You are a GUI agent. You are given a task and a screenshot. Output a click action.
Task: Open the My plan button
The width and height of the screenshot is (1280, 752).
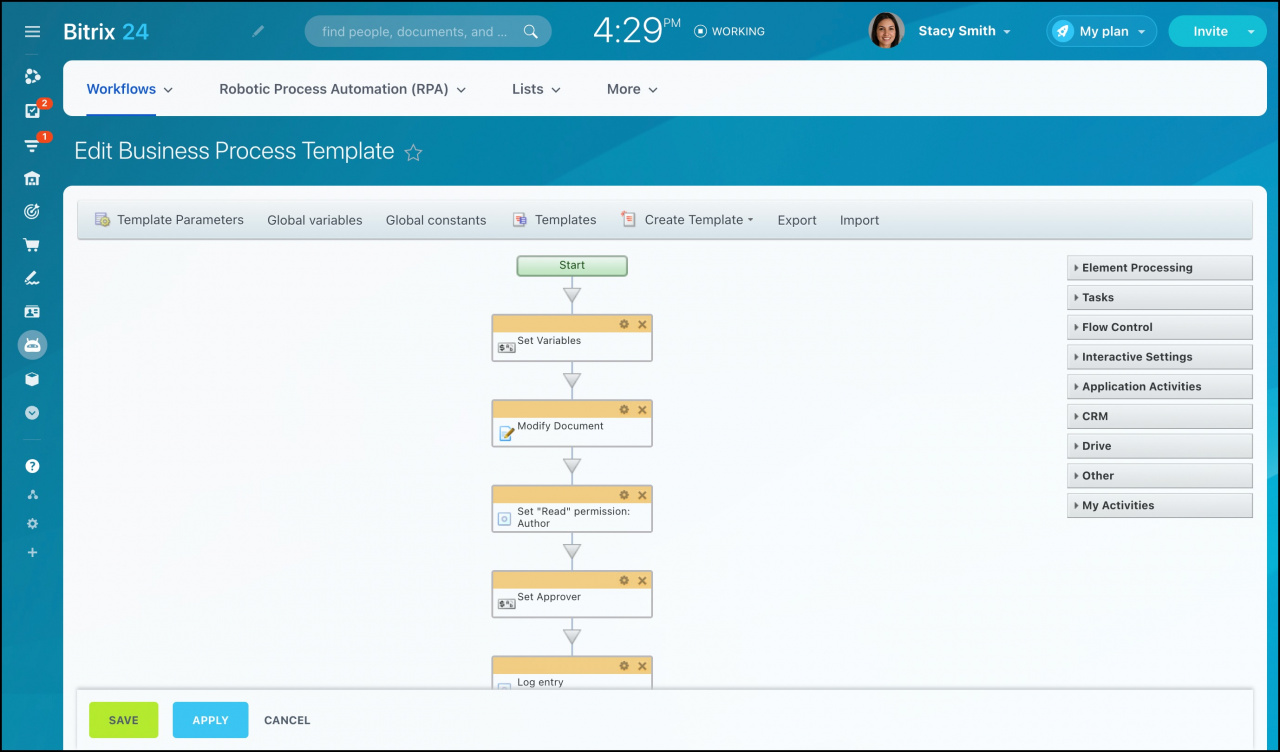coord(1102,31)
